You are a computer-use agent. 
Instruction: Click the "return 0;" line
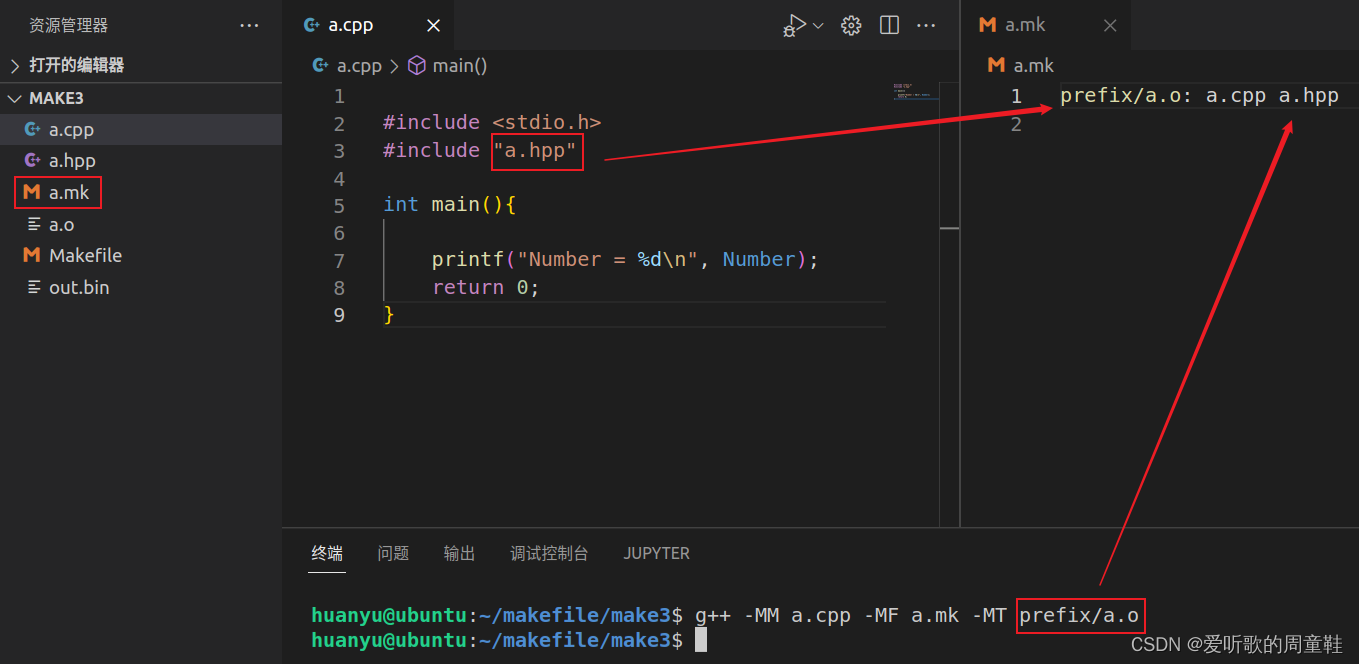coord(486,288)
